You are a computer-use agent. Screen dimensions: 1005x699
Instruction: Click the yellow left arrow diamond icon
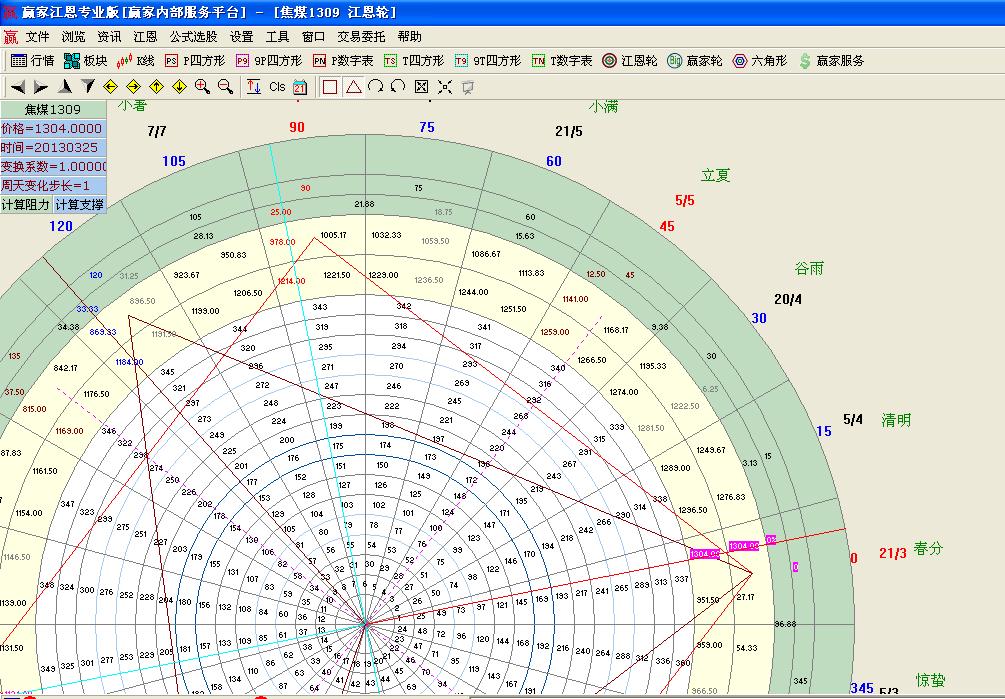(x=111, y=87)
